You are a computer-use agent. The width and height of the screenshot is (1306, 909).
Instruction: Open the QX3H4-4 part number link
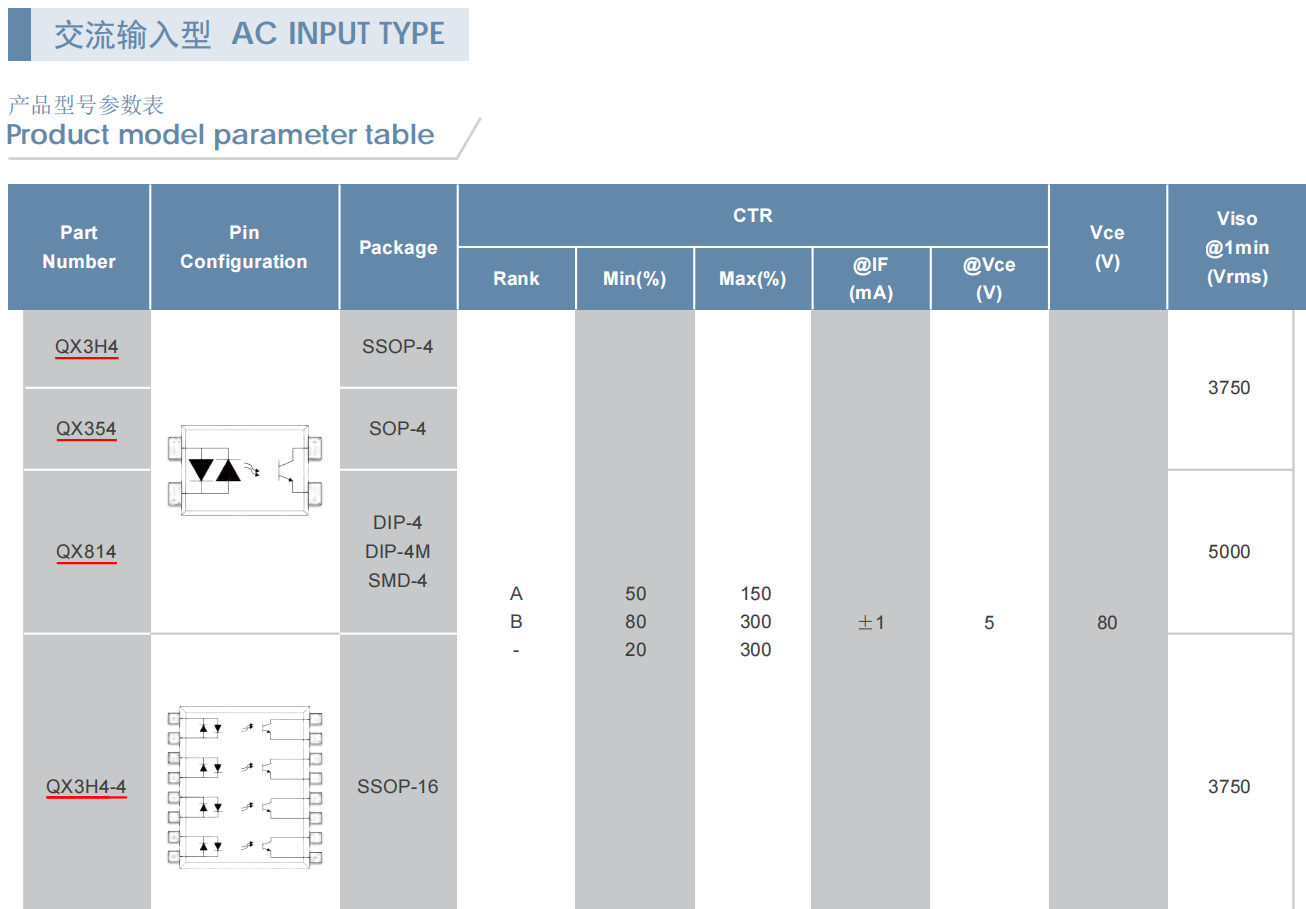(x=86, y=787)
